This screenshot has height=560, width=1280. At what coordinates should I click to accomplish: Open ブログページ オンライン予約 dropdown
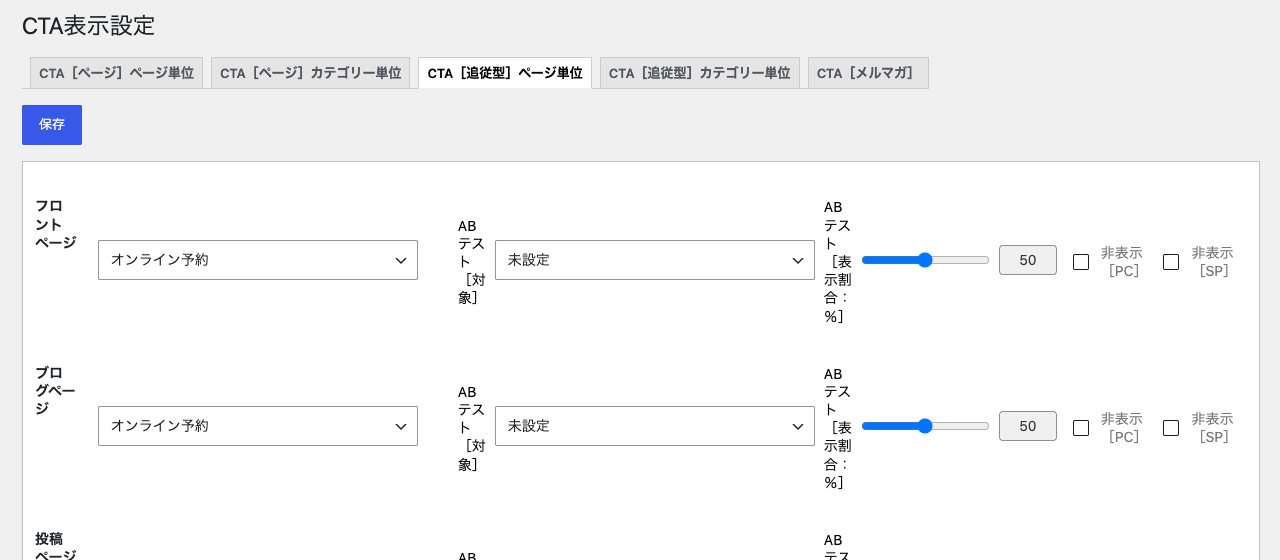coord(258,426)
